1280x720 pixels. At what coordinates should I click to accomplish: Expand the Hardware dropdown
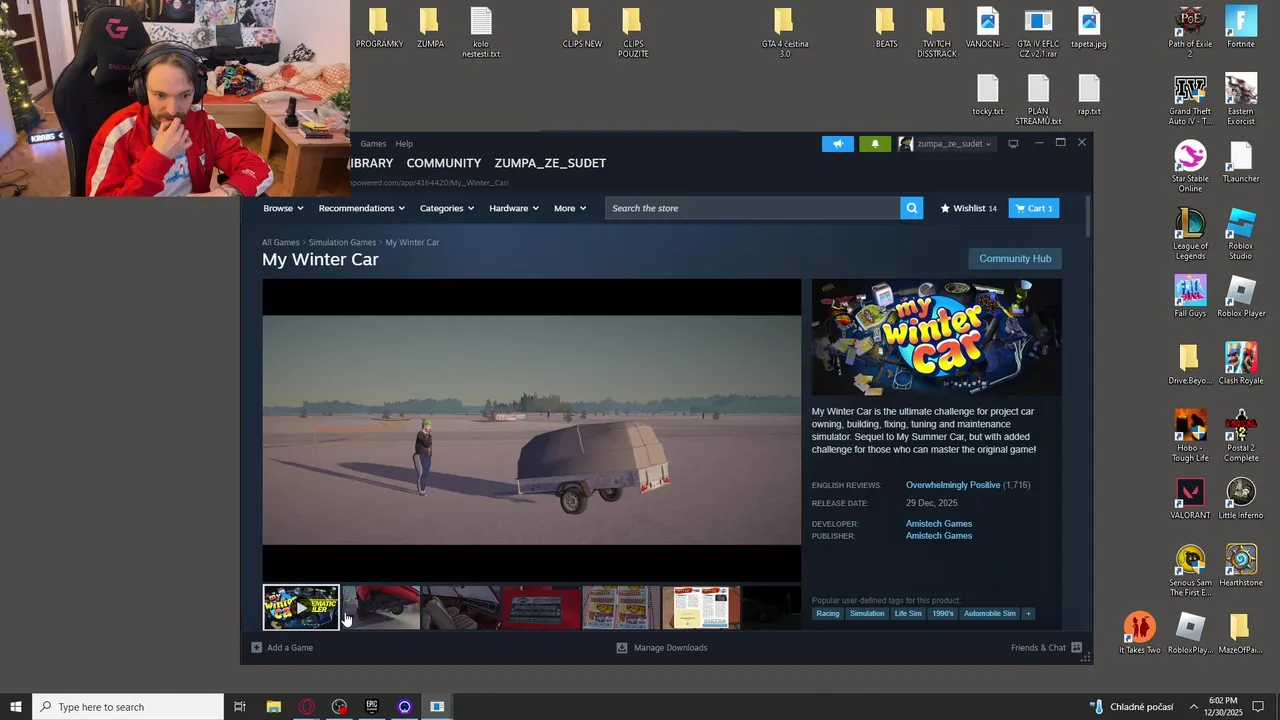[514, 208]
